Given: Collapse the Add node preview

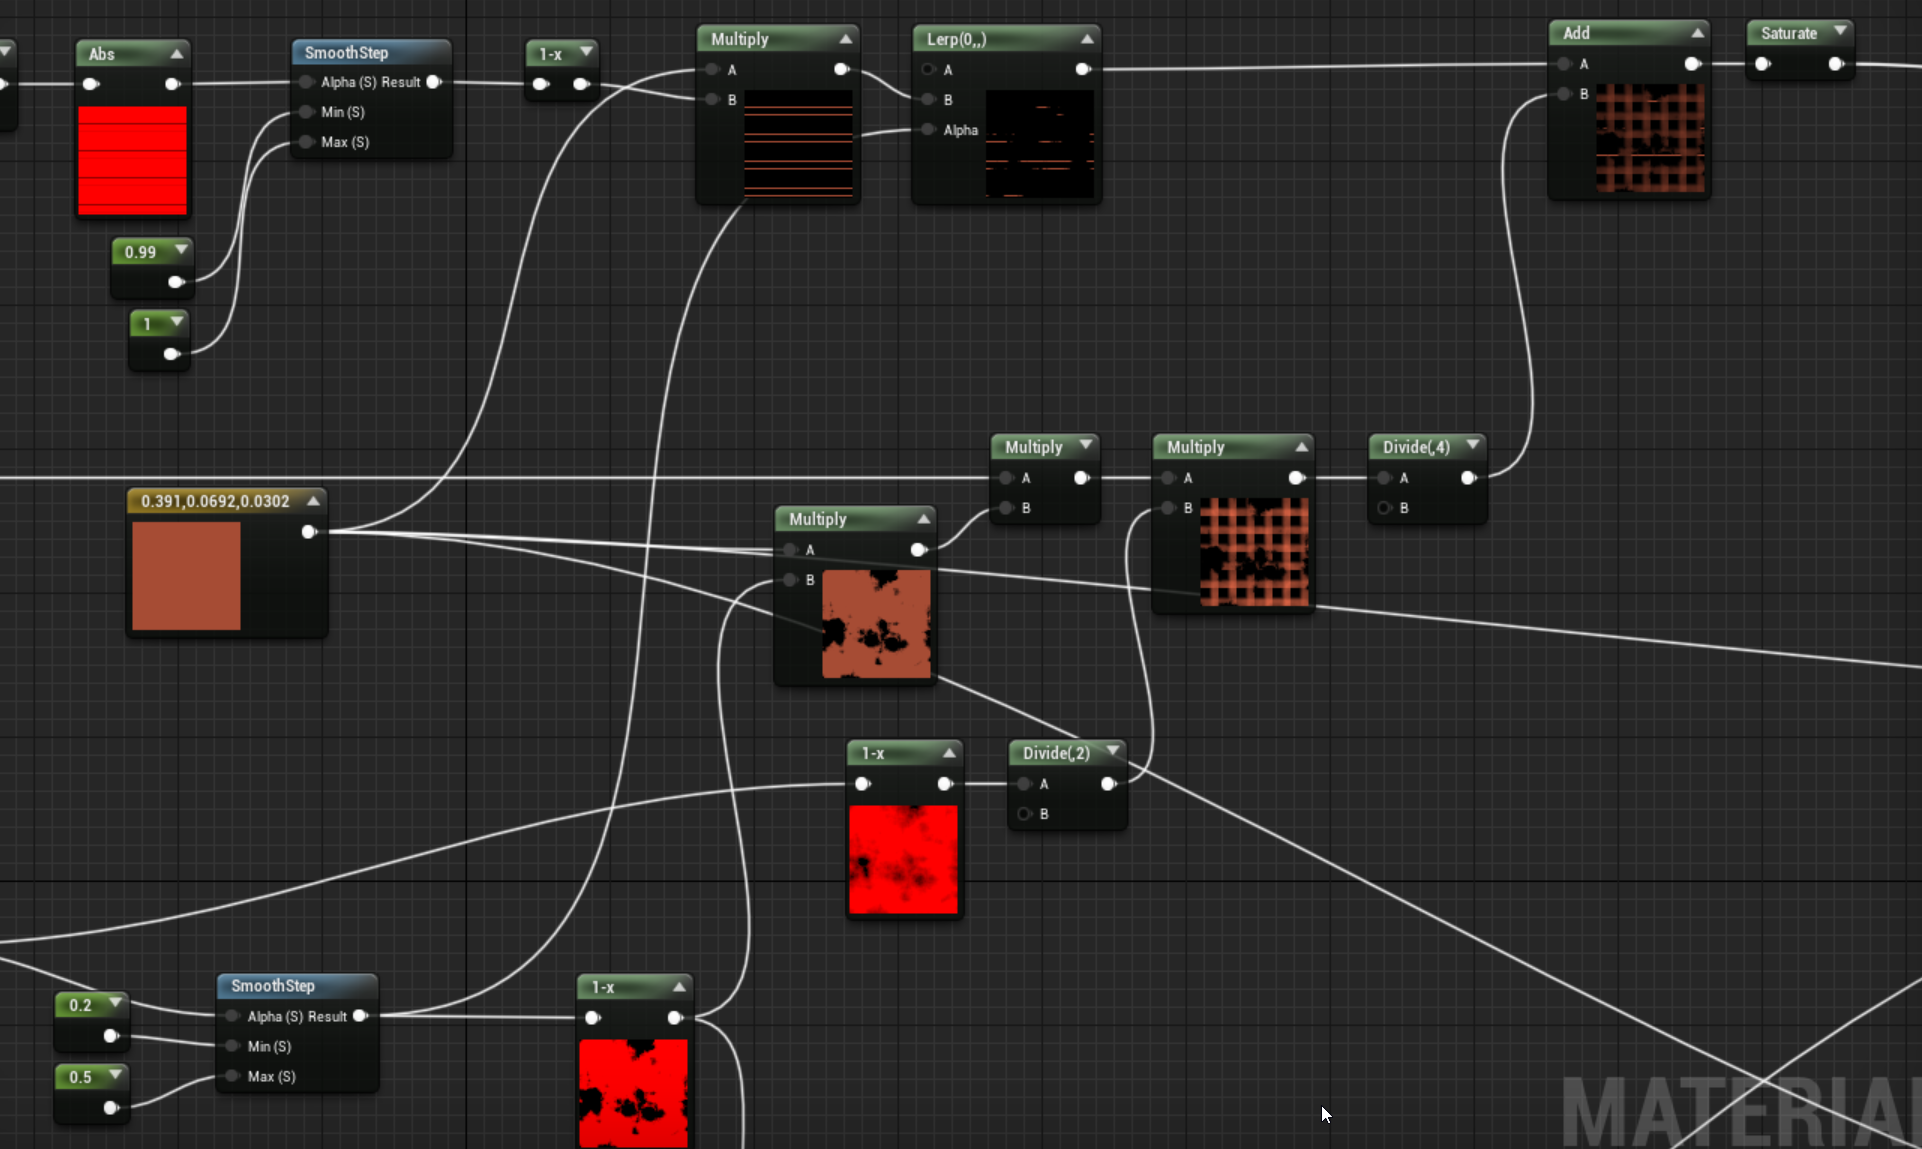Looking at the screenshot, I should click(1697, 33).
